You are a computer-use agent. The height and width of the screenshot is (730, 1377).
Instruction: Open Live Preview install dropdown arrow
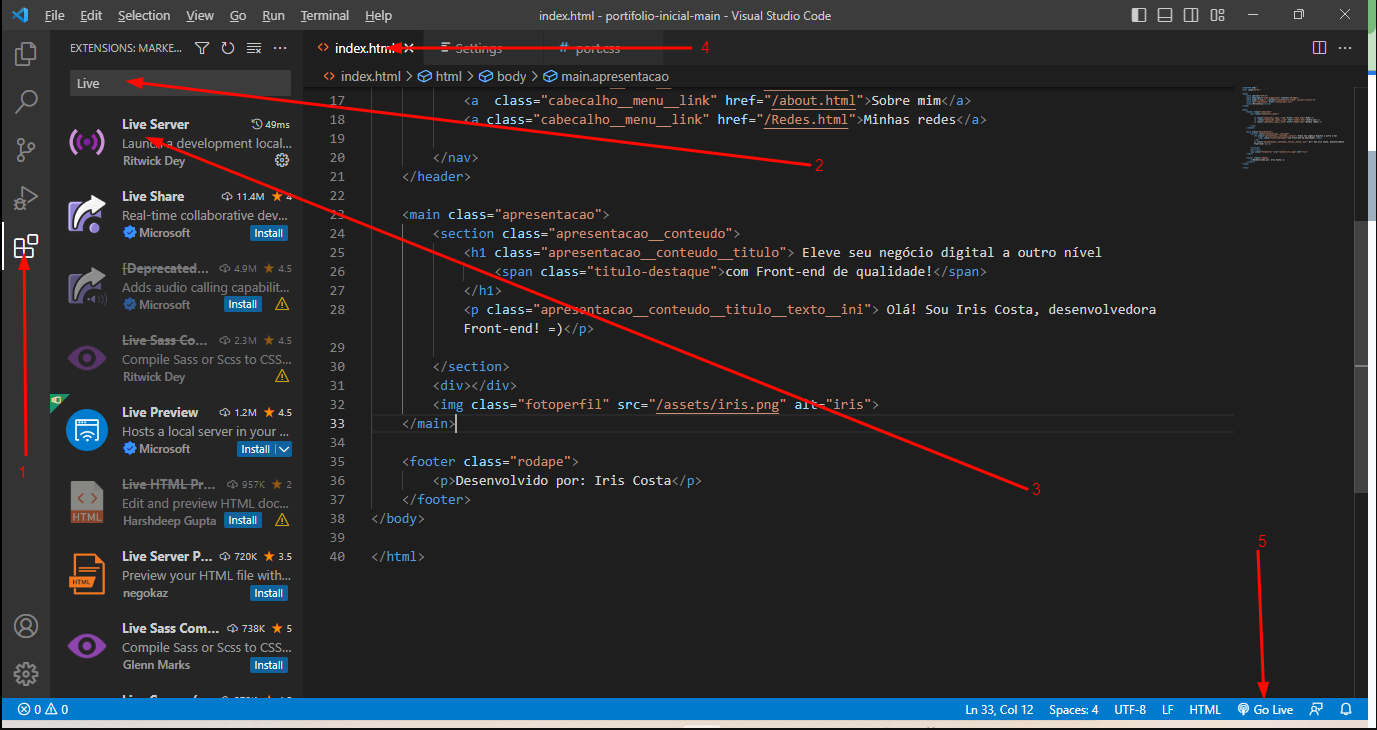(x=283, y=449)
